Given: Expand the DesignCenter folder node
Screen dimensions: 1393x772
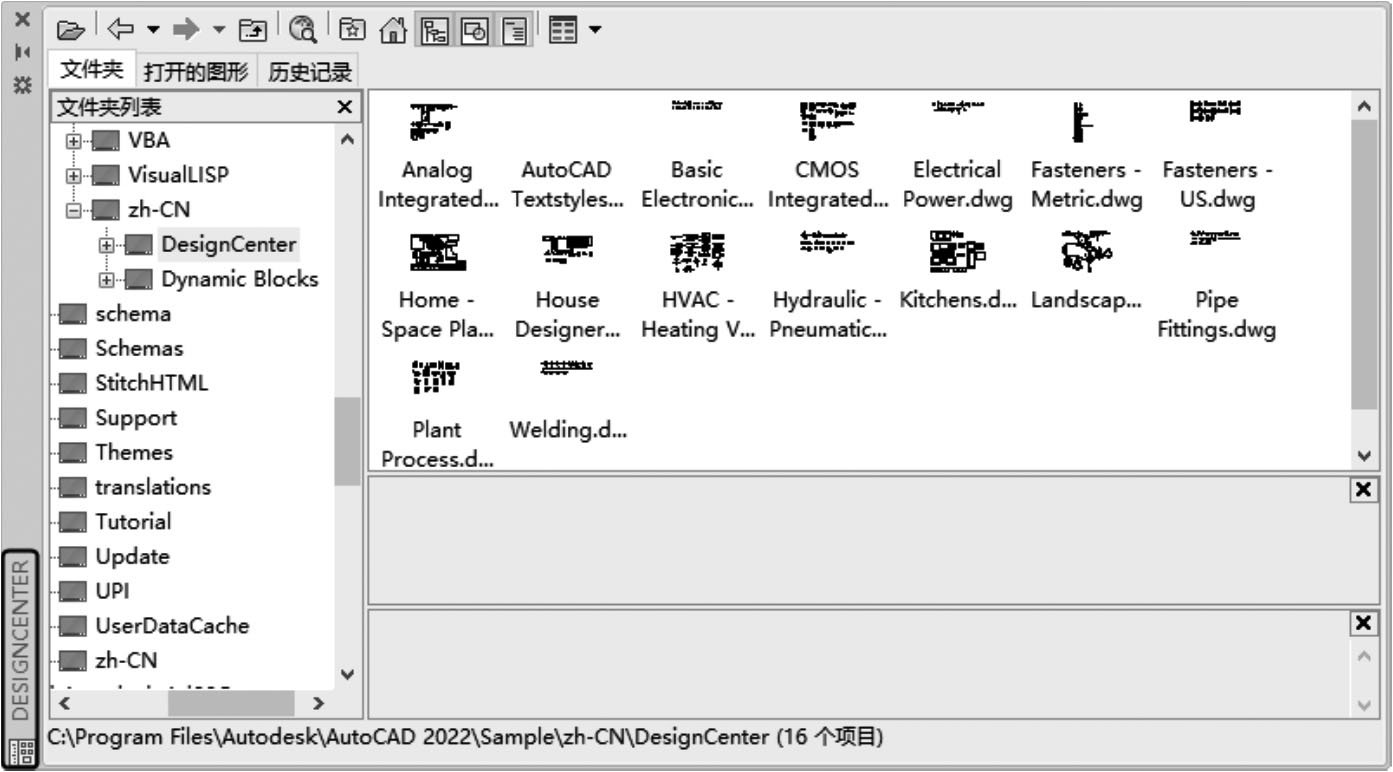Looking at the screenshot, I should 108,245.
